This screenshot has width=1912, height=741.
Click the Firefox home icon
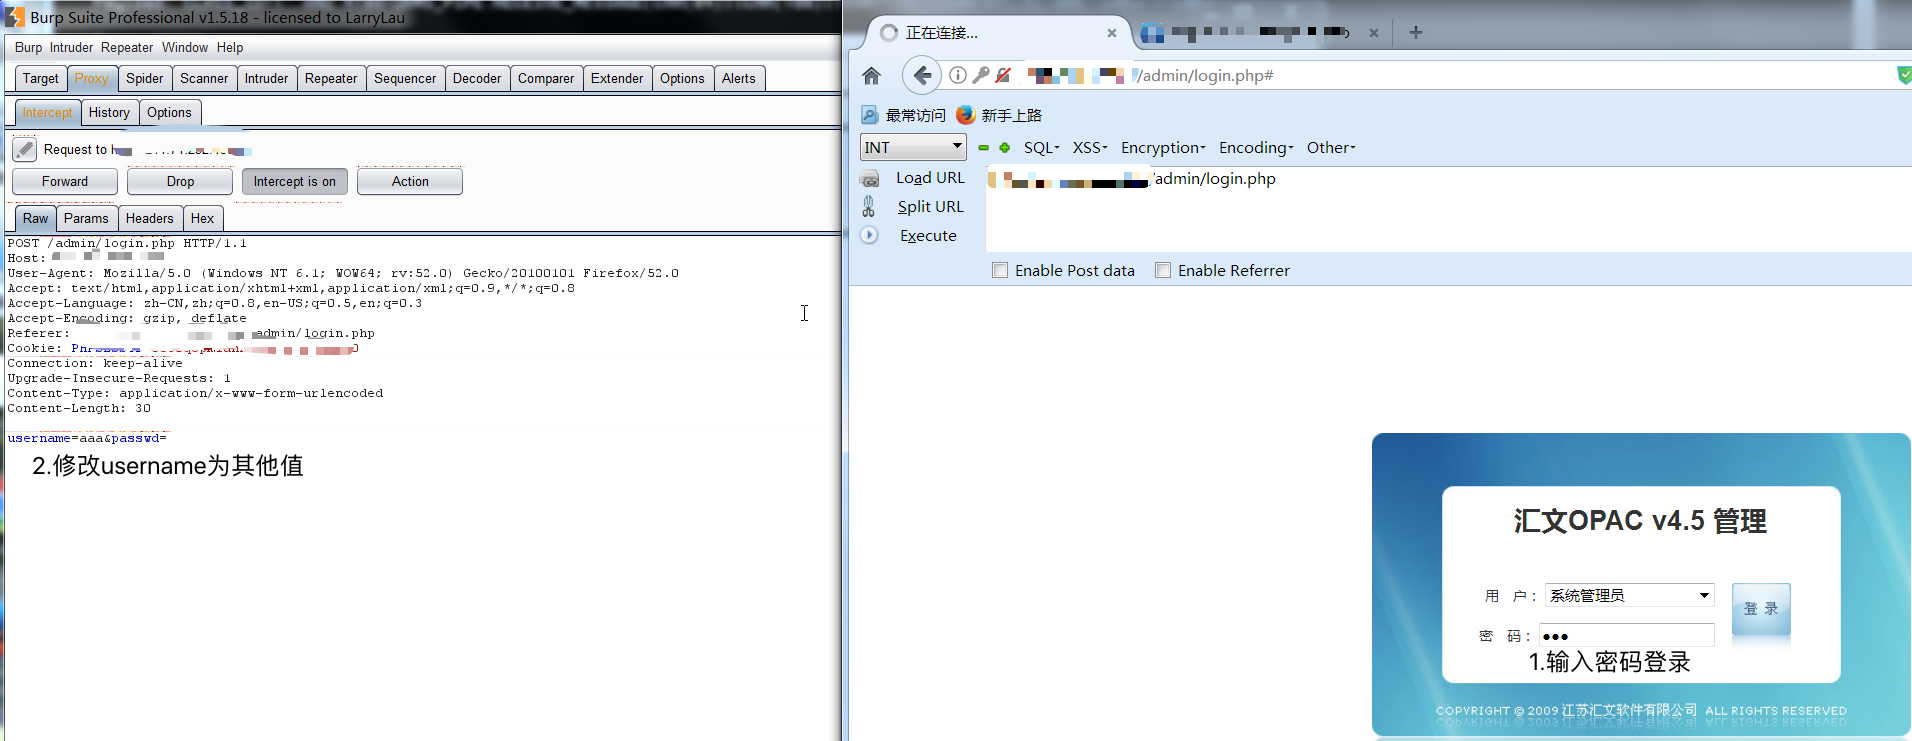pos(871,76)
